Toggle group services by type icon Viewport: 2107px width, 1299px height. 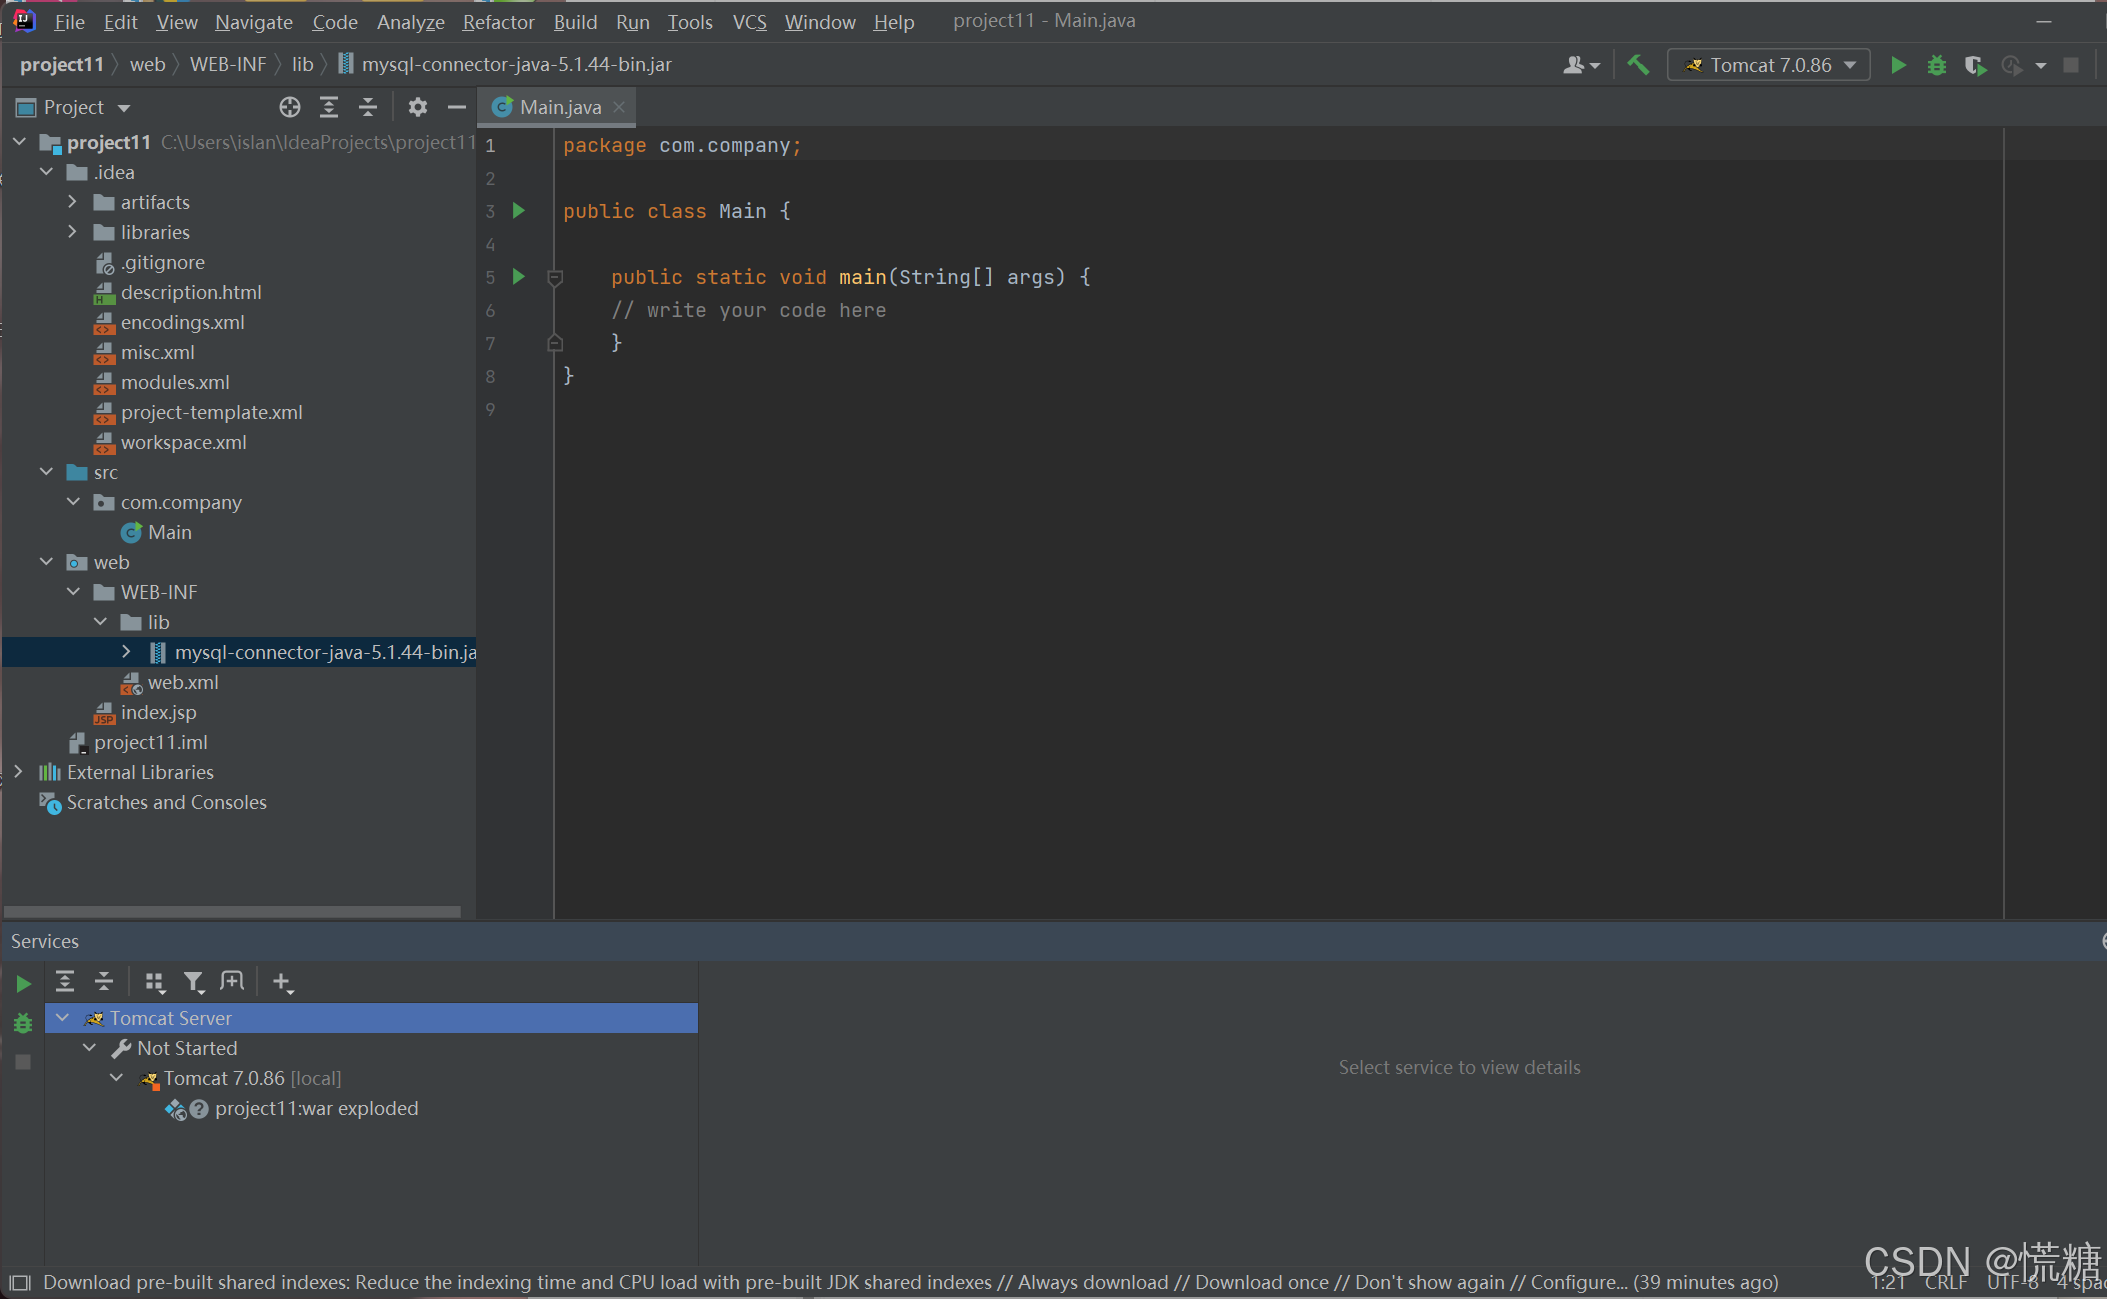[155, 980]
